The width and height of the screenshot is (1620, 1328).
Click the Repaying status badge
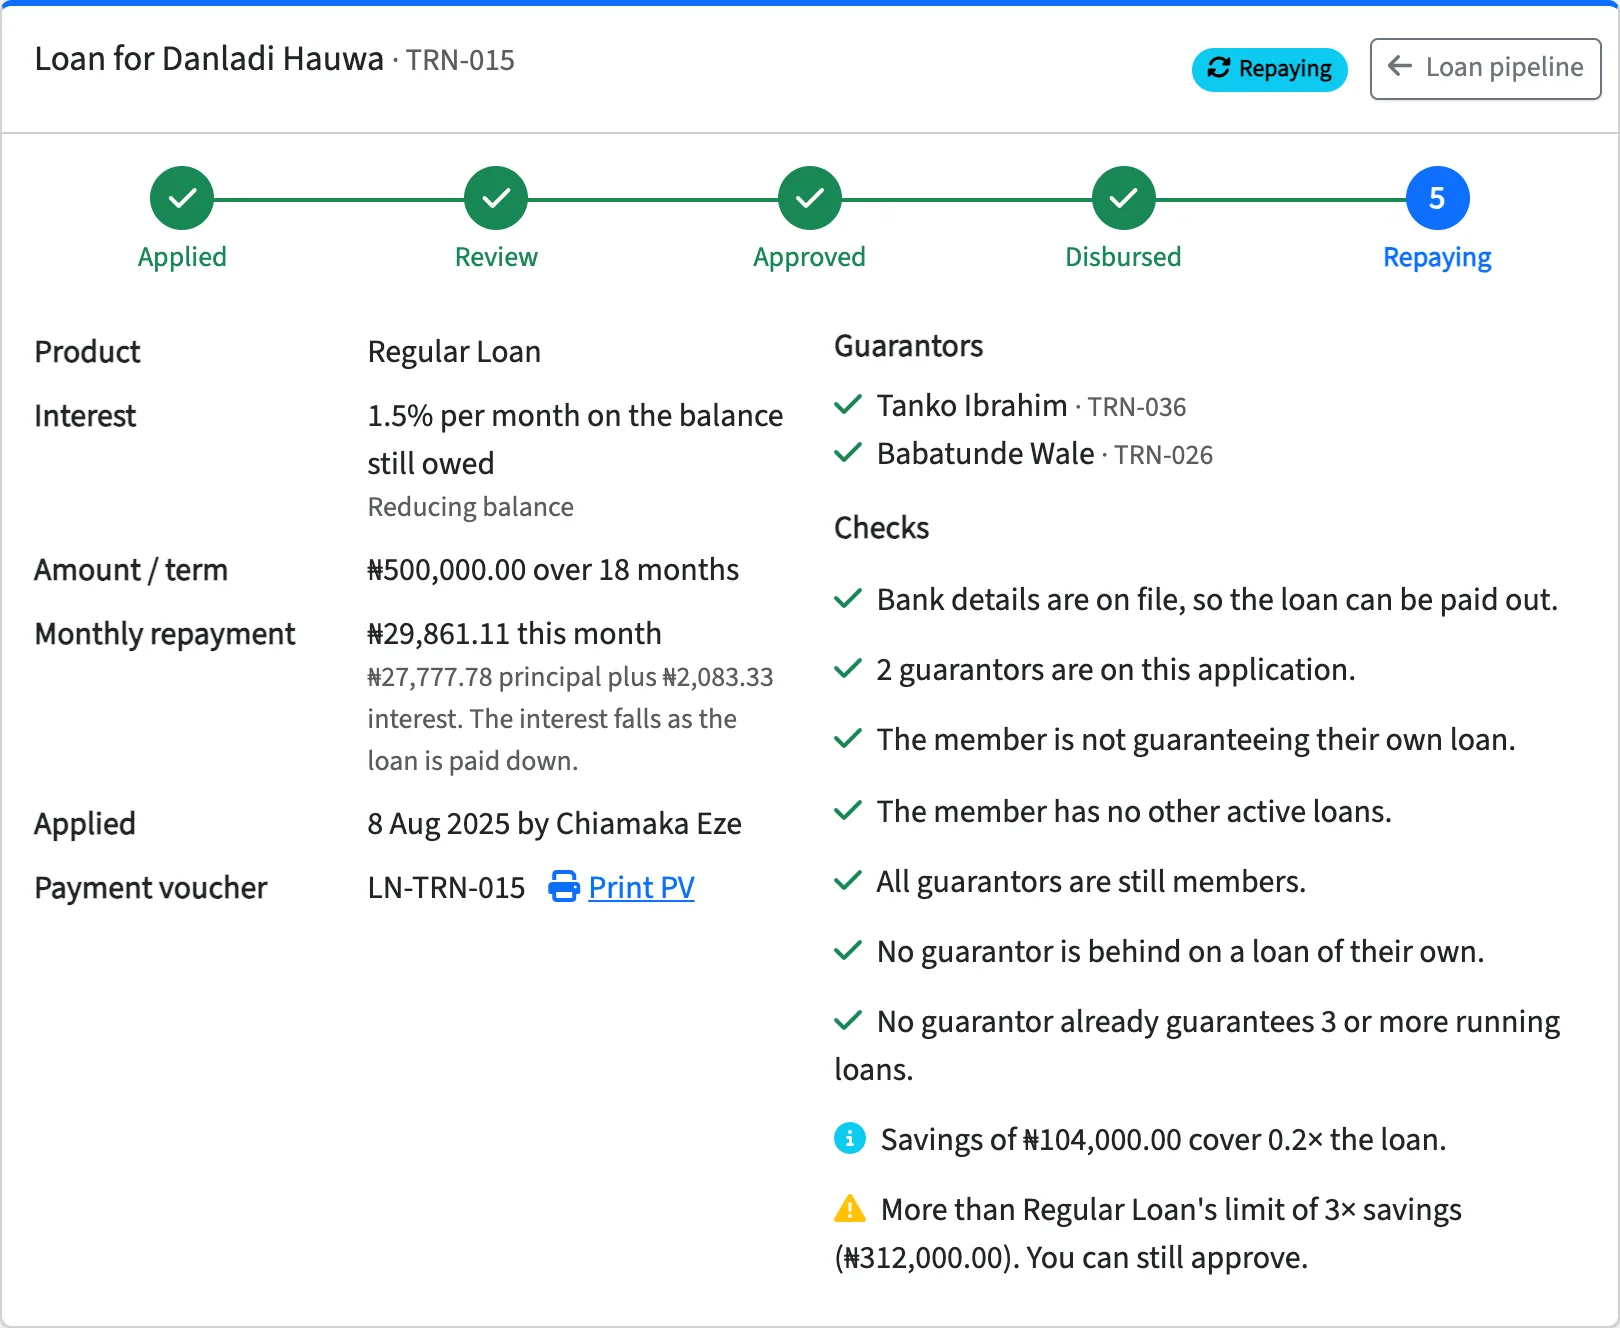pyautogui.click(x=1269, y=69)
